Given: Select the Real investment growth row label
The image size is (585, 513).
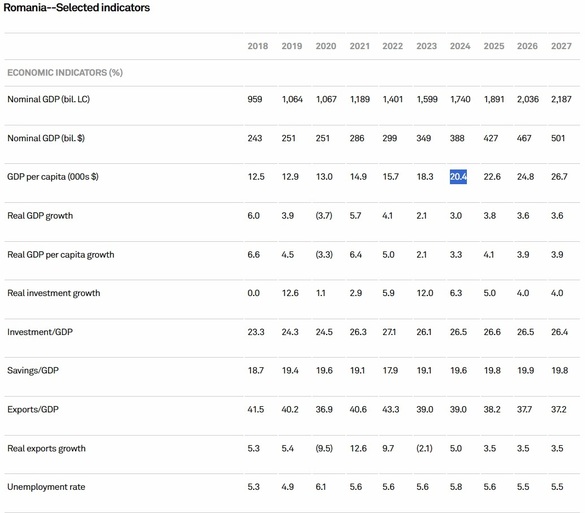Looking at the screenshot, I should click(54, 293).
